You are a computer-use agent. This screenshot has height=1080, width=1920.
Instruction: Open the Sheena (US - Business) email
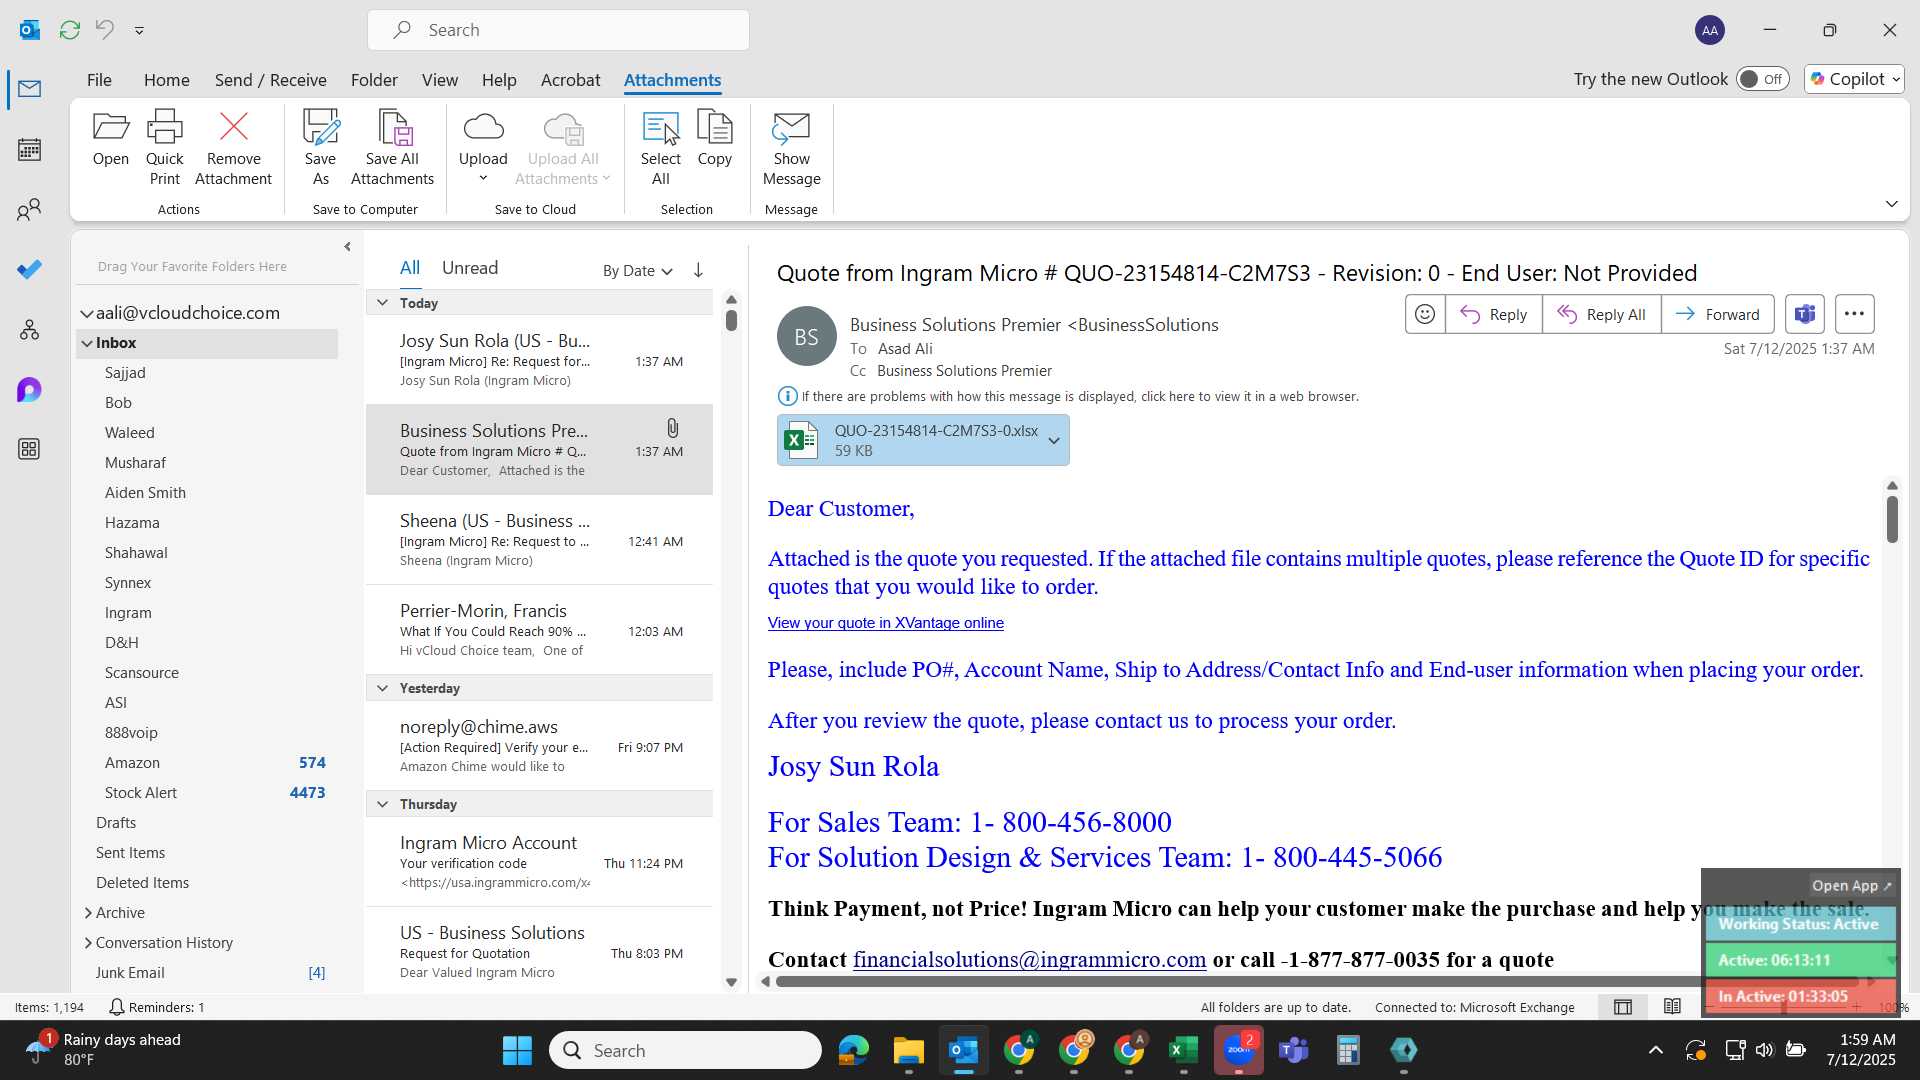point(539,540)
